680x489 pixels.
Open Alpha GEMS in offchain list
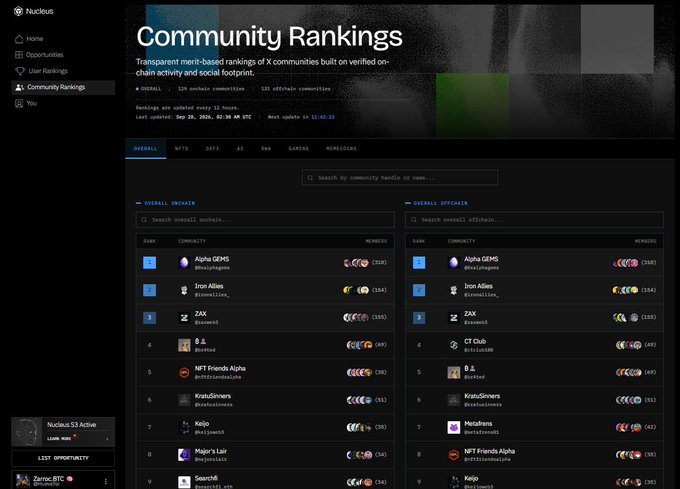point(534,263)
